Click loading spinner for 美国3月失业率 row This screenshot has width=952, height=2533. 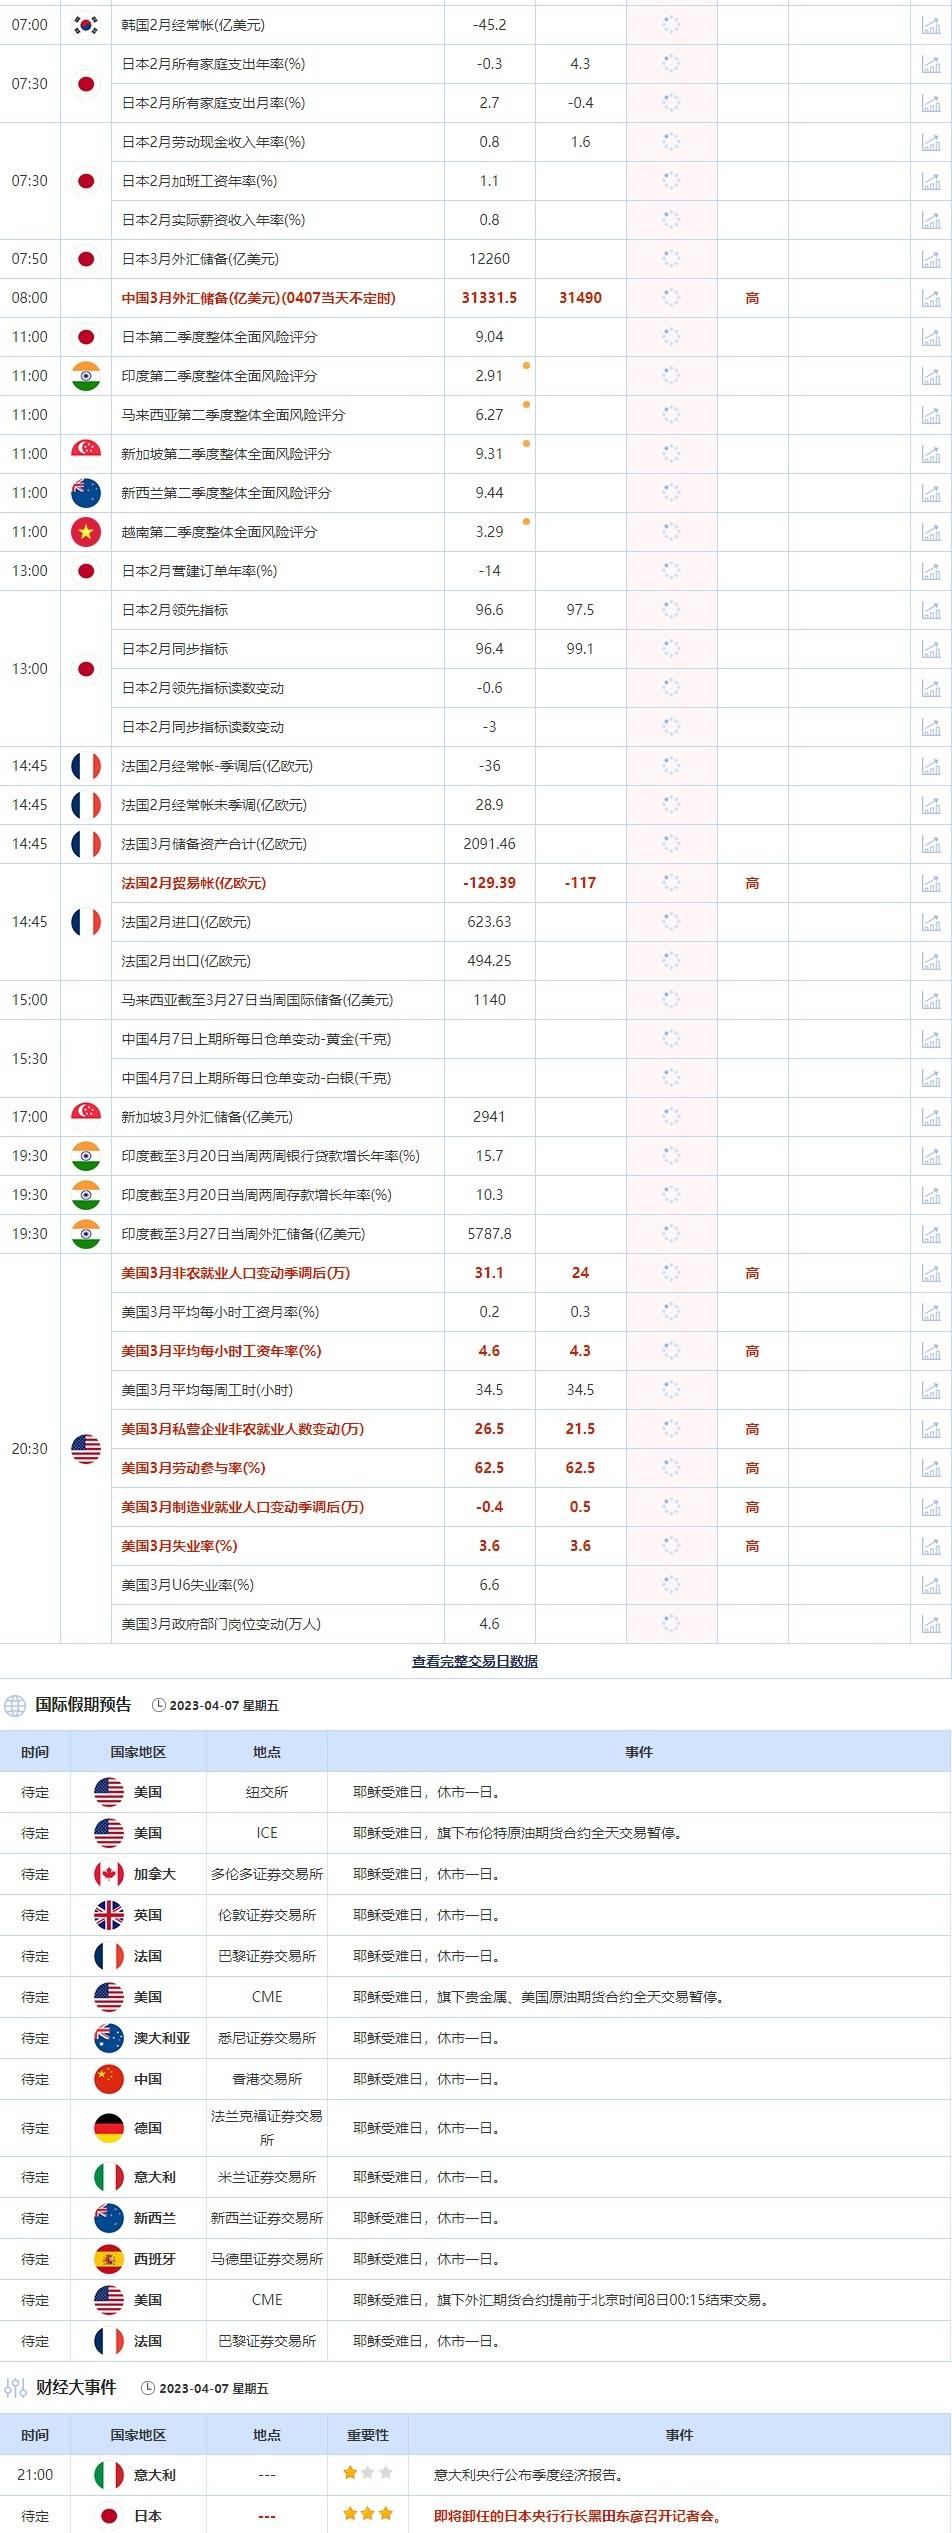click(x=671, y=1545)
